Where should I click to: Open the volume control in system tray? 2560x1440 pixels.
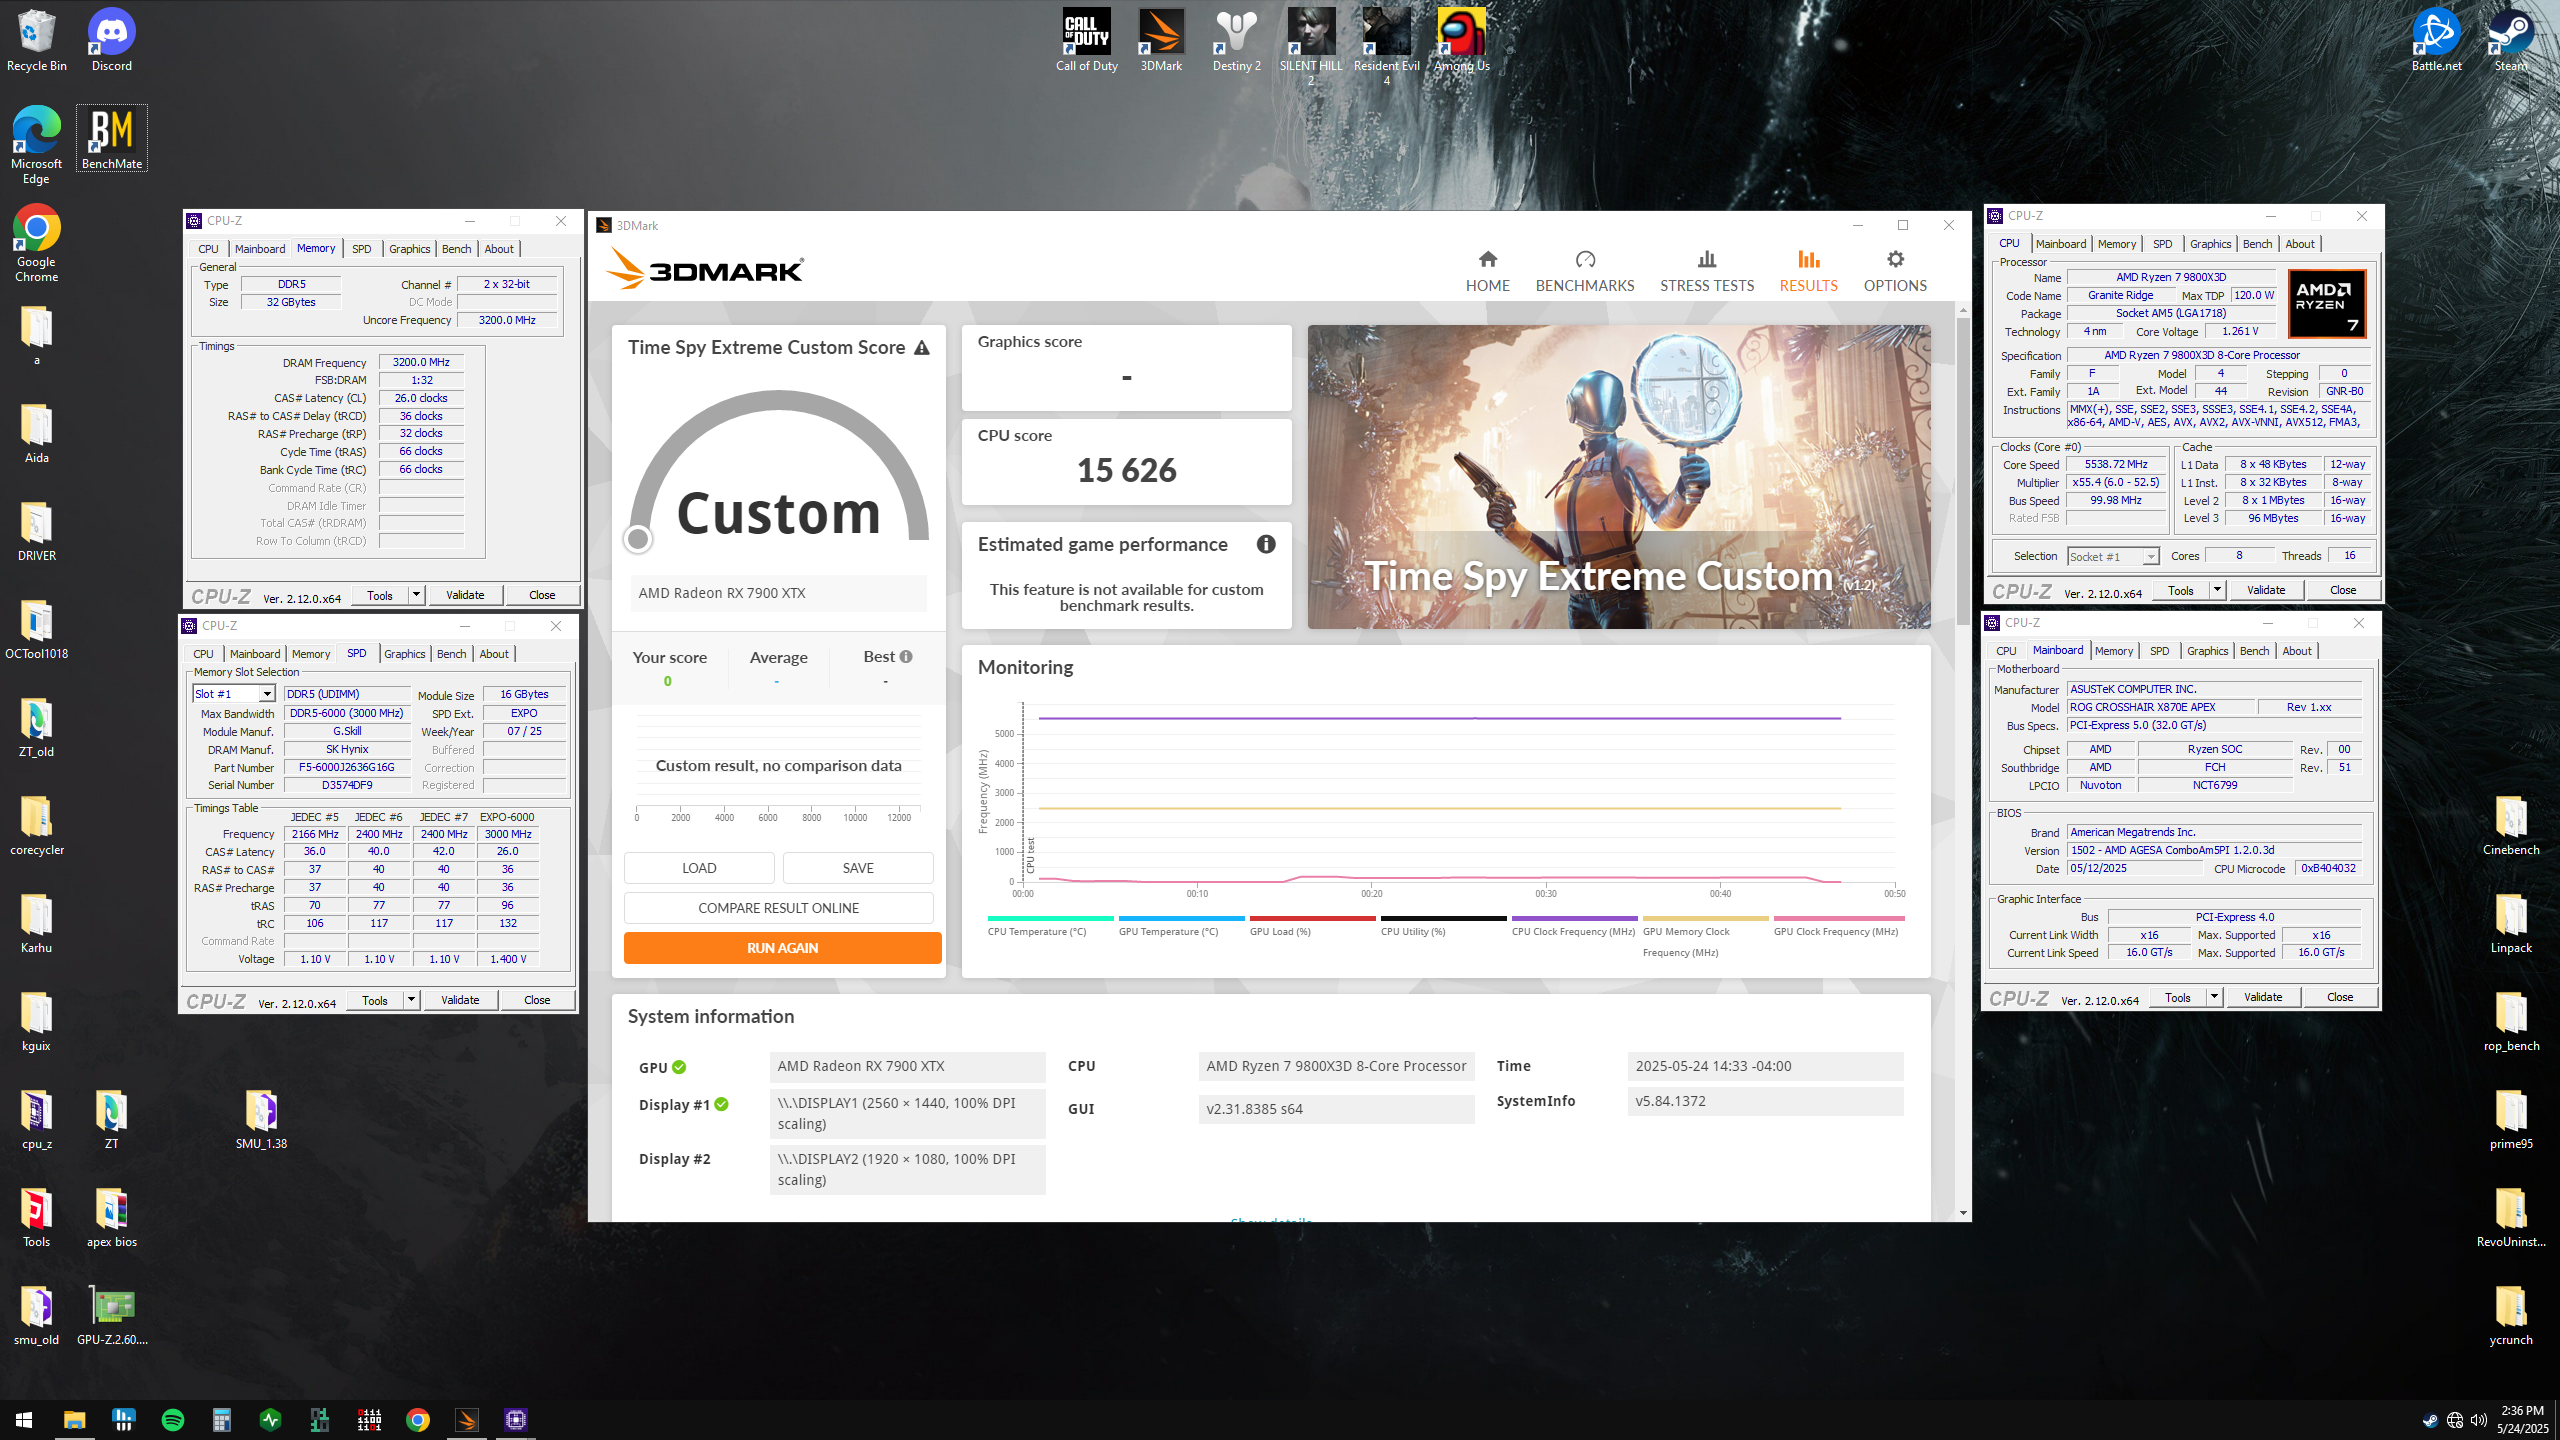pos(2478,1420)
